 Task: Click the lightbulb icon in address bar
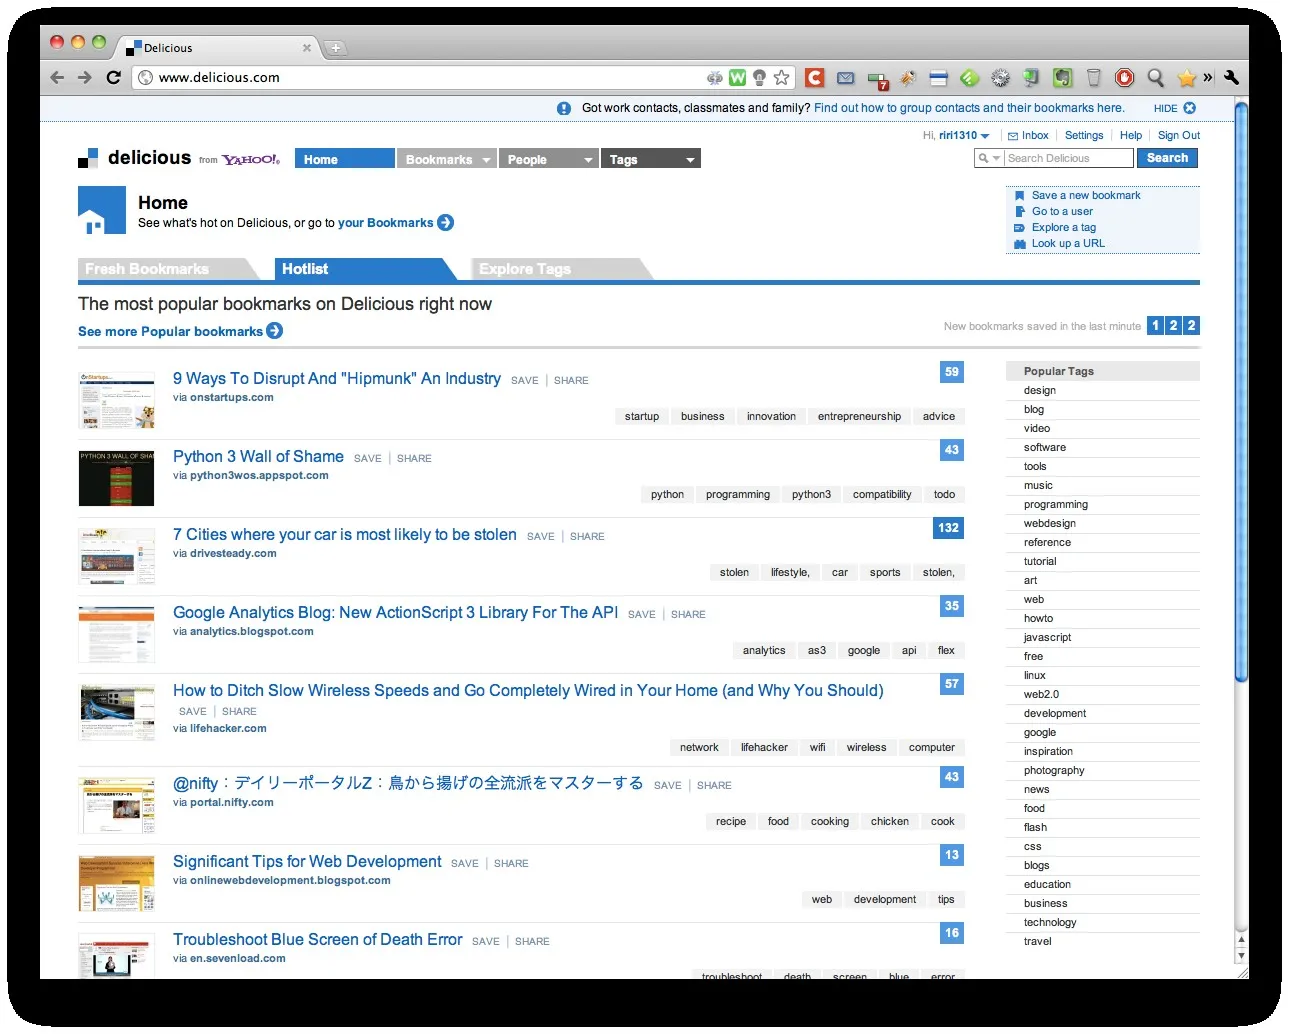[x=759, y=77]
